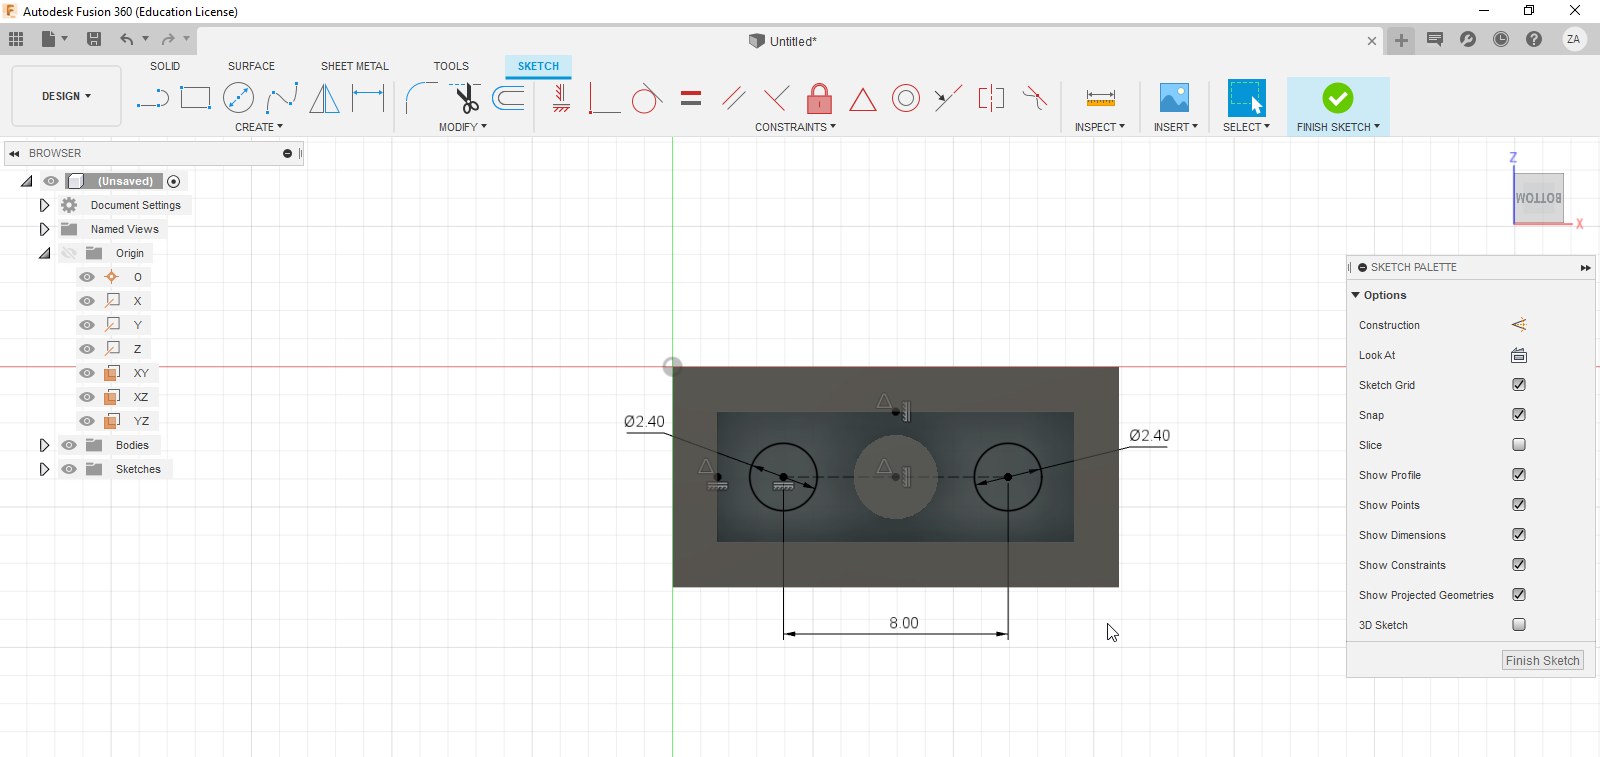Viewport: 1600px width, 757px height.
Task: Open the CREATE dropdown menu
Action: (259, 127)
